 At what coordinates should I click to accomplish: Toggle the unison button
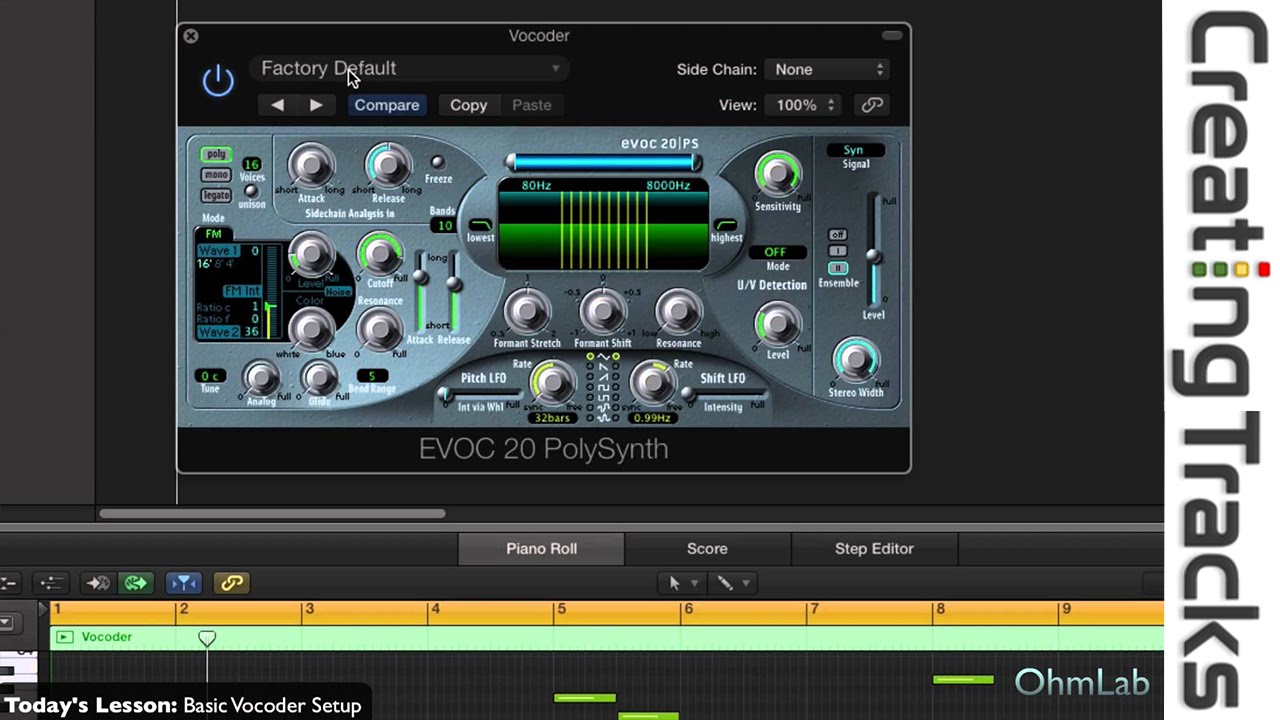pos(251,191)
